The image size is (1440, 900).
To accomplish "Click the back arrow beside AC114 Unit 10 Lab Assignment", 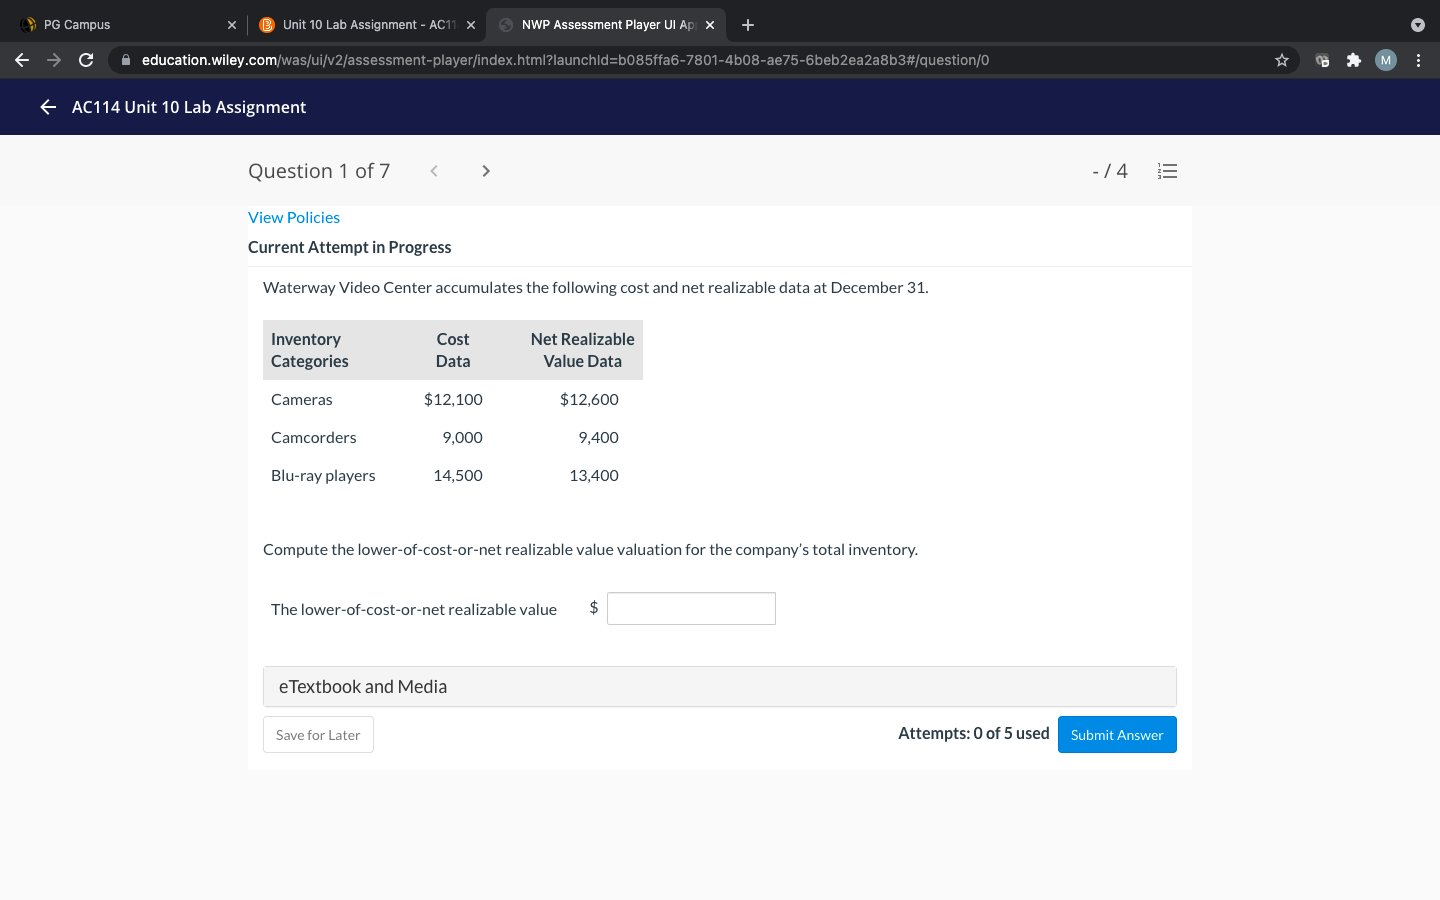I will click(x=47, y=107).
